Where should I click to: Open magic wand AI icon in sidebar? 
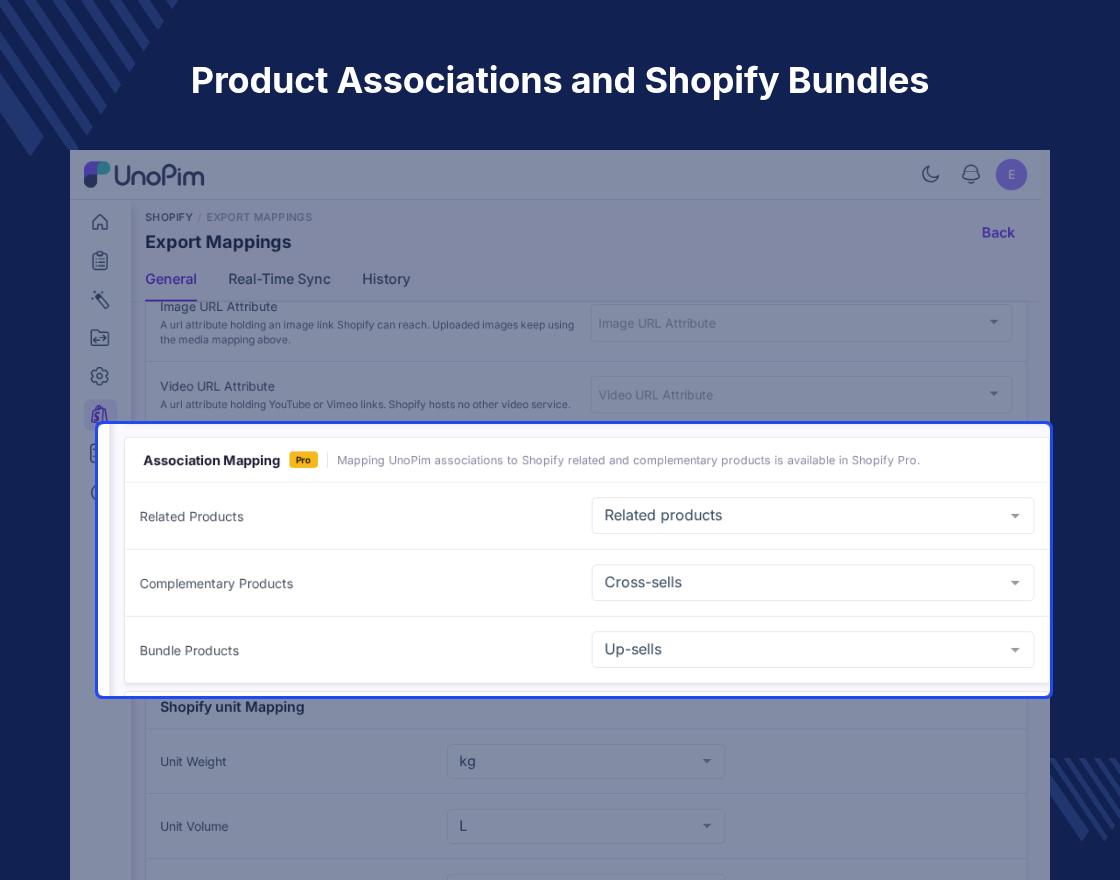coord(100,299)
